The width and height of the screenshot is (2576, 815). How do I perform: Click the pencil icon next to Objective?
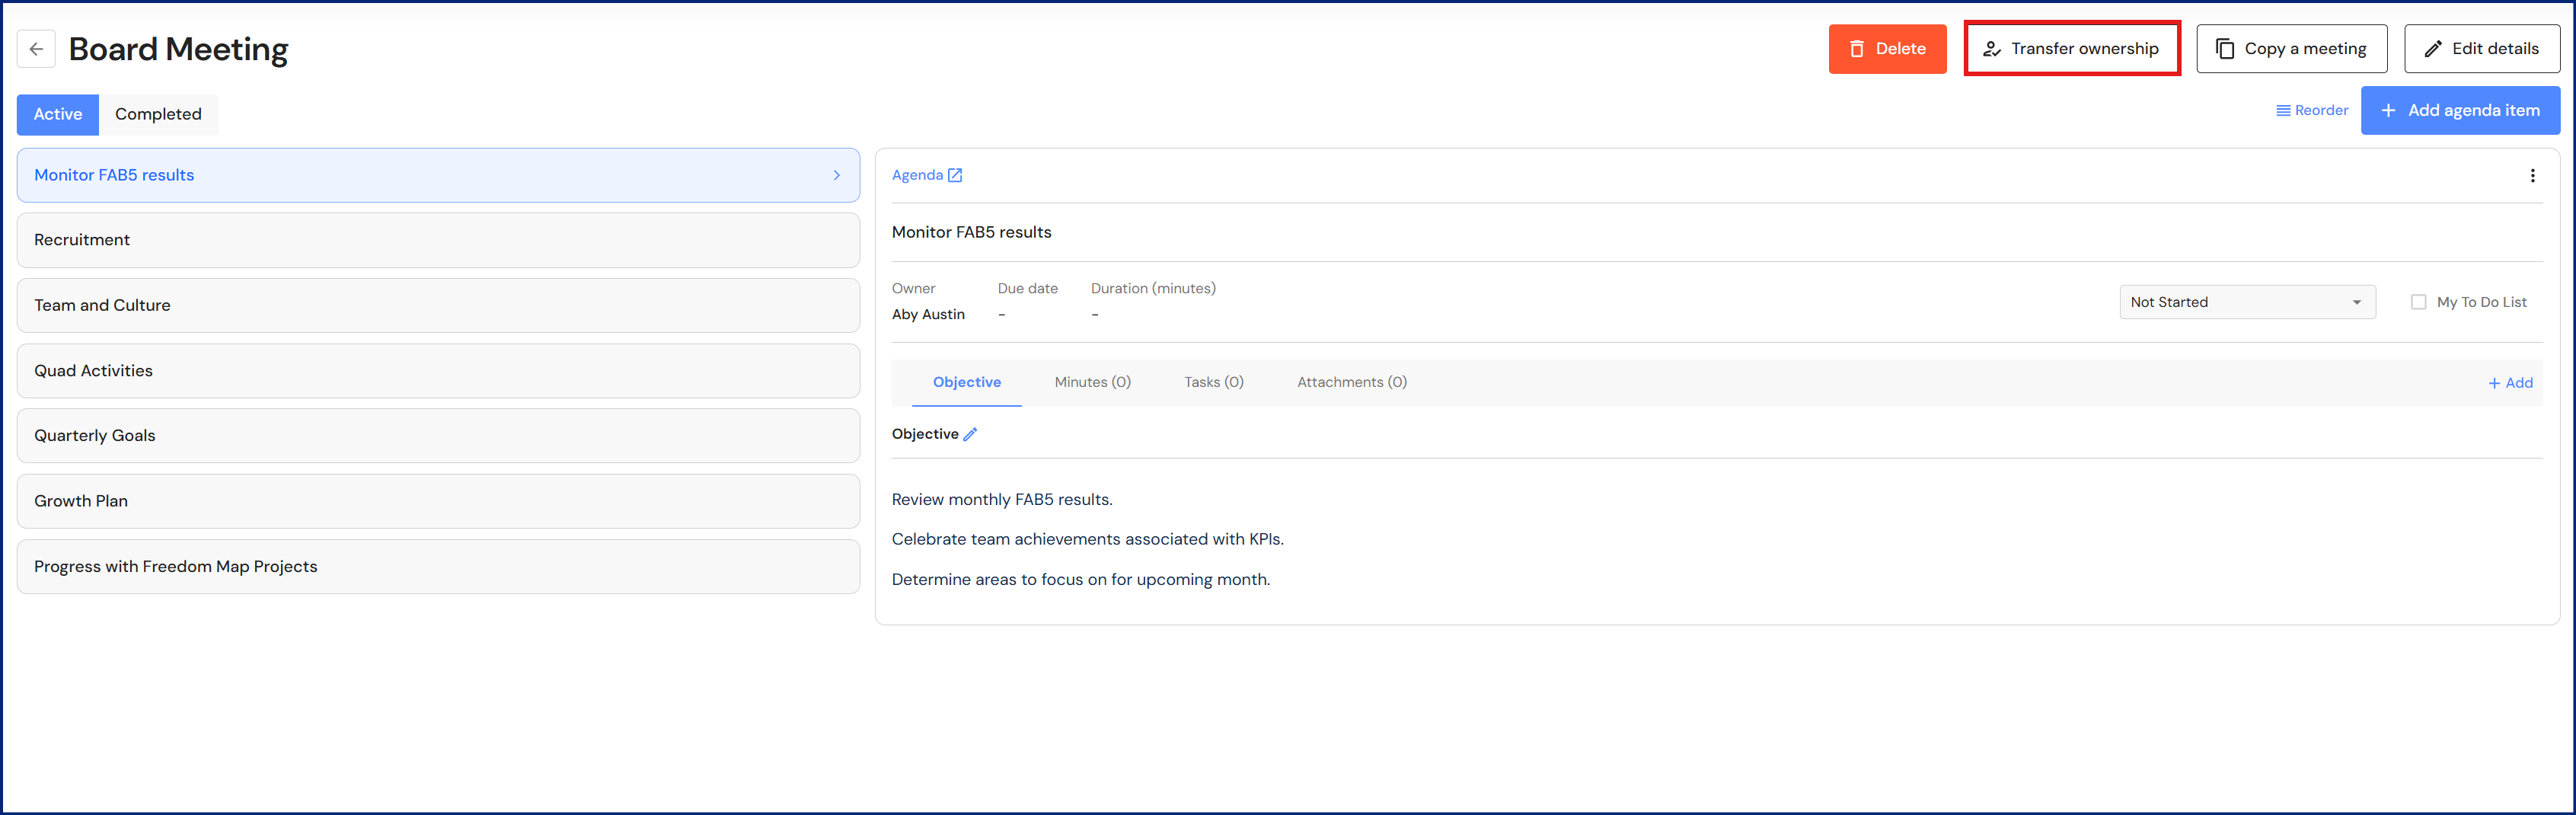coord(970,434)
